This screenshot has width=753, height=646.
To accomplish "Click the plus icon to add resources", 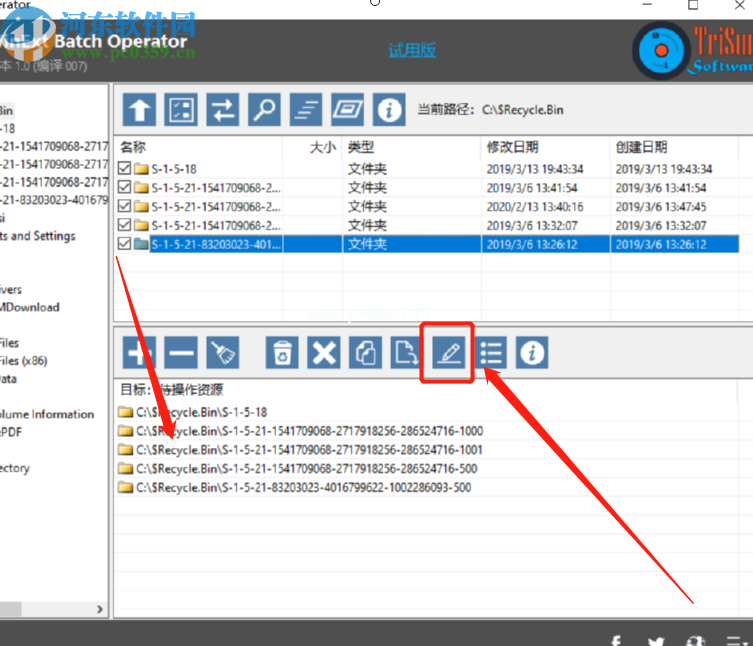I will tap(139, 352).
